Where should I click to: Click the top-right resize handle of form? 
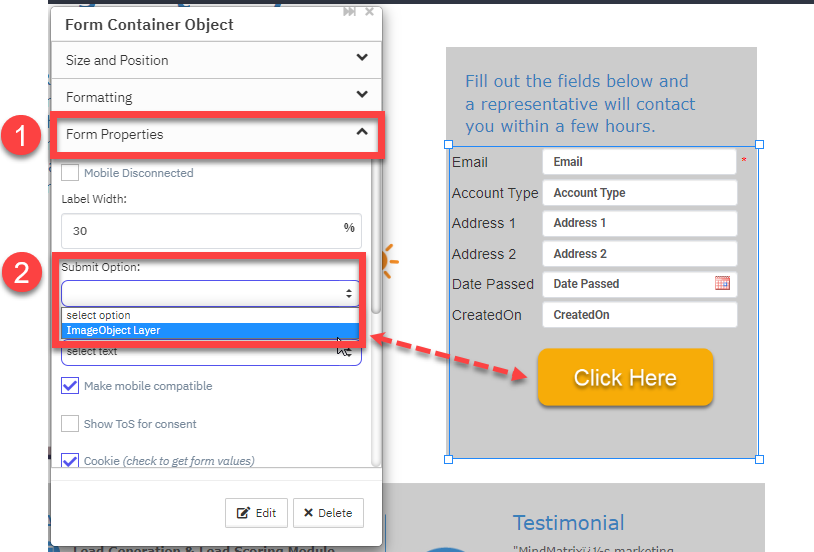point(759,144)
